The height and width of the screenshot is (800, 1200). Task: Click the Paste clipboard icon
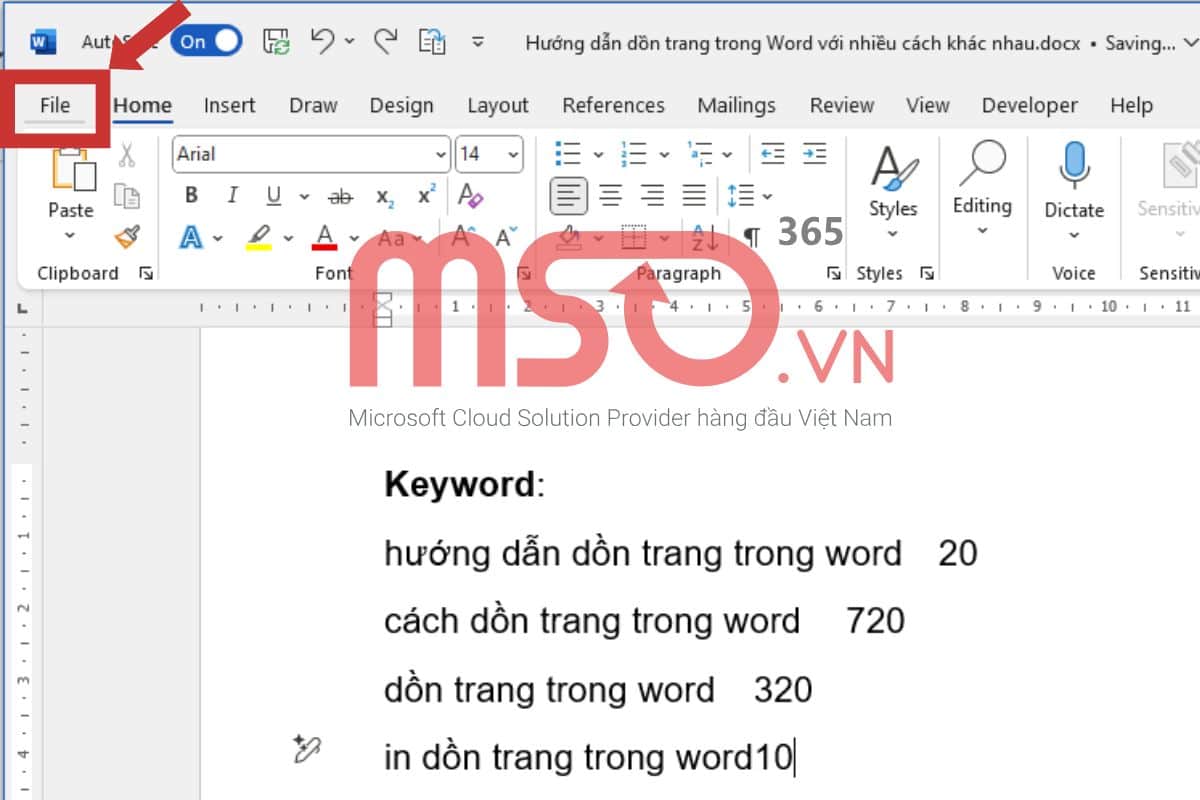[73, 169]
